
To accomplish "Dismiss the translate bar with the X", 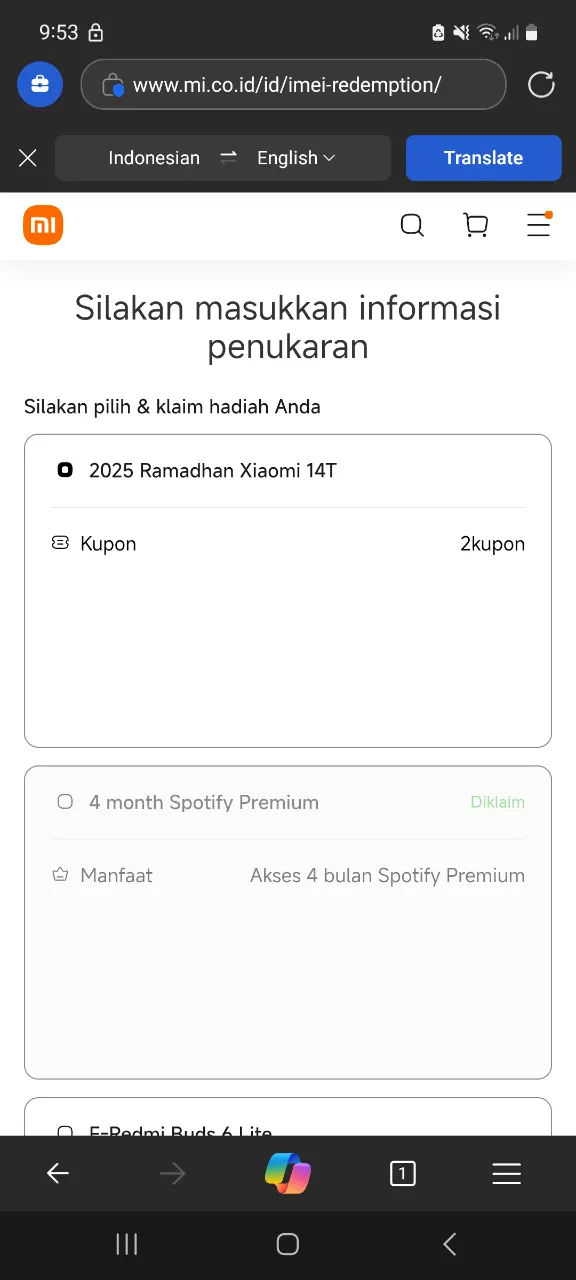I will pos(28,158).
